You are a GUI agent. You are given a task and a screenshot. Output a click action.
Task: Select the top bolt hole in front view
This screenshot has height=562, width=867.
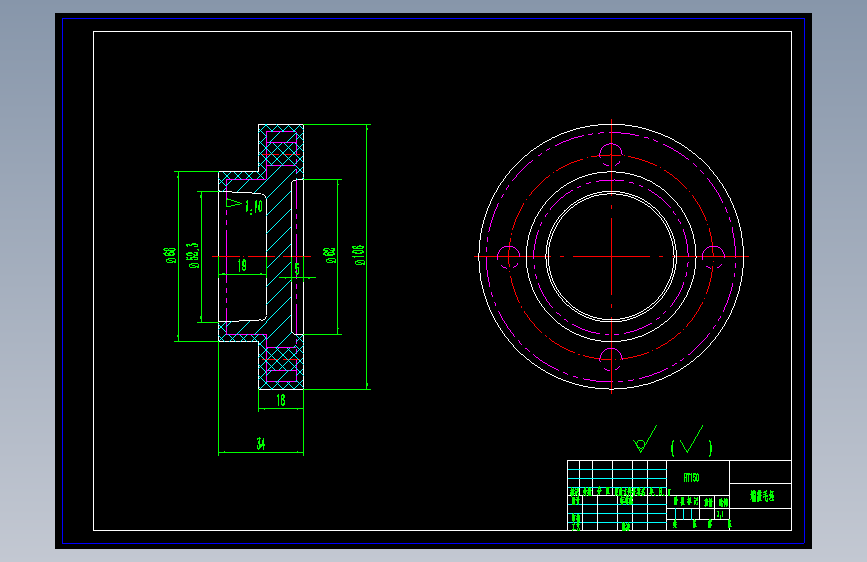coord(611,154)
